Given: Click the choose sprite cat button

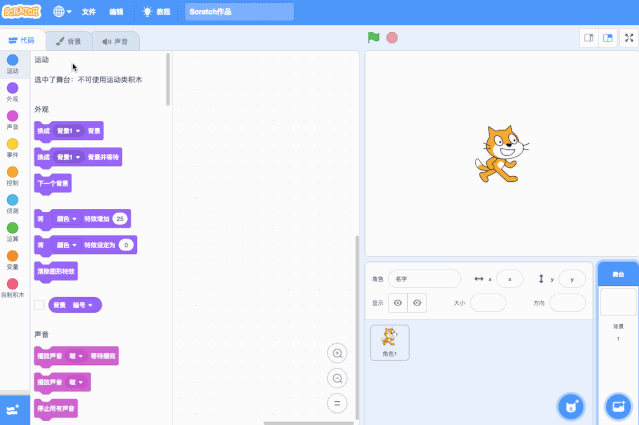Looking at the screenshot, I should coord(571,406).
